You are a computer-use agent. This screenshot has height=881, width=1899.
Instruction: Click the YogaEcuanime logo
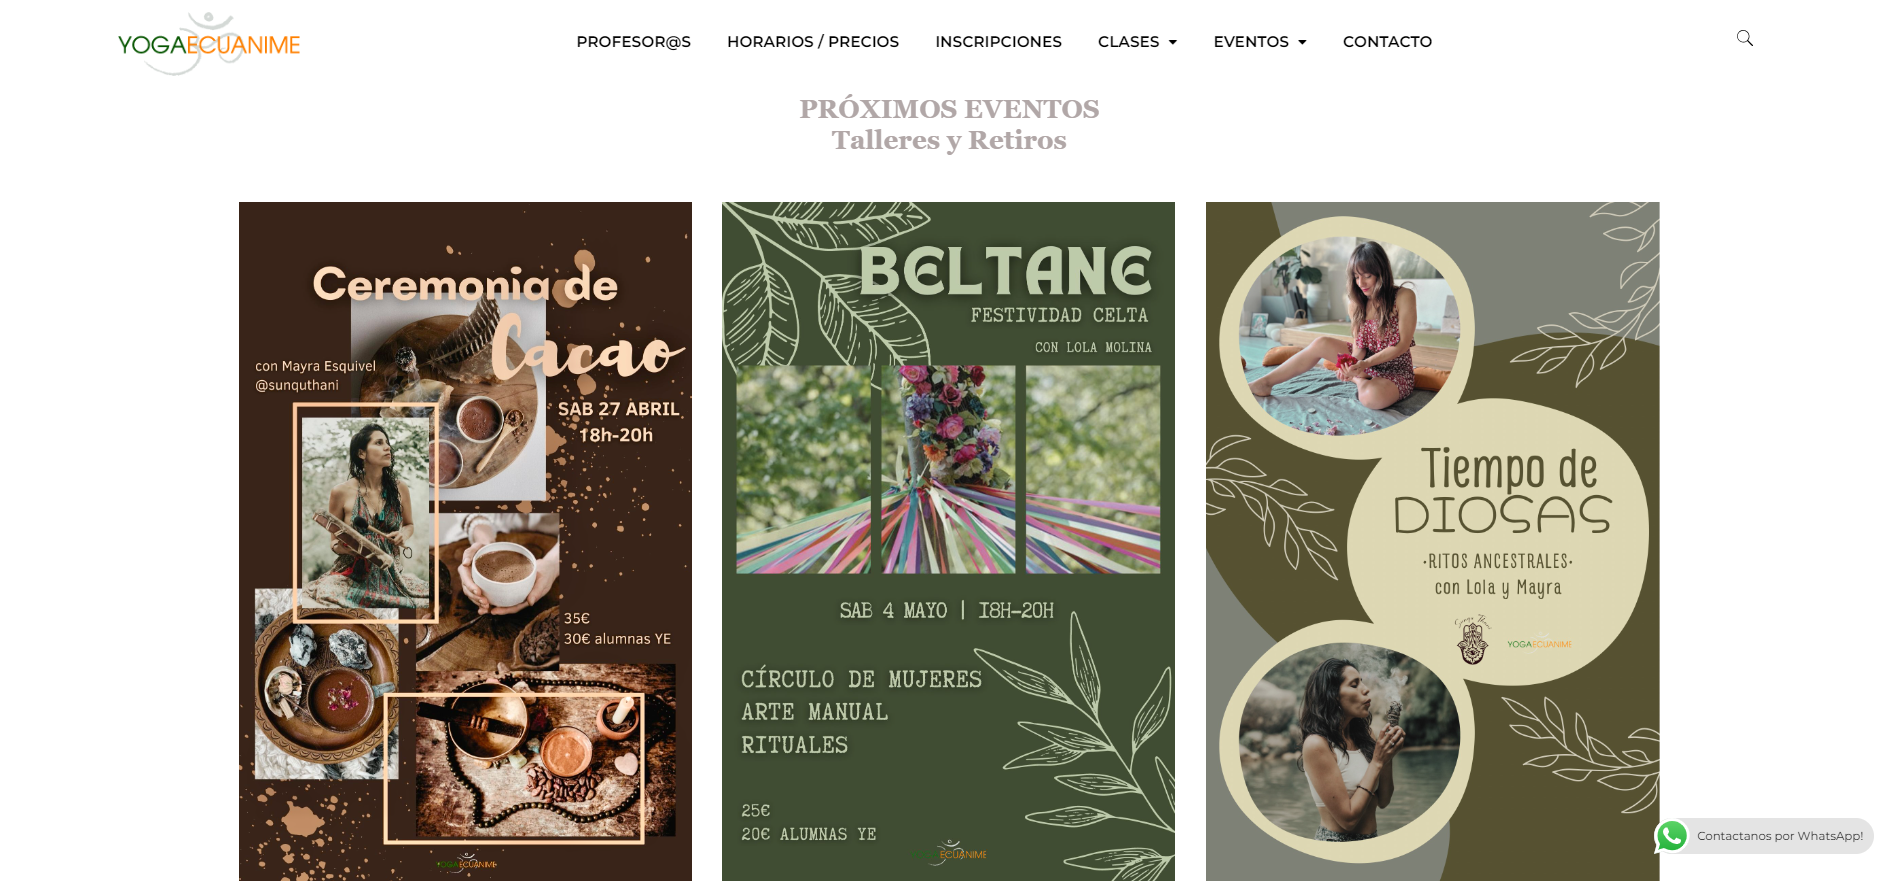[209, 43]
